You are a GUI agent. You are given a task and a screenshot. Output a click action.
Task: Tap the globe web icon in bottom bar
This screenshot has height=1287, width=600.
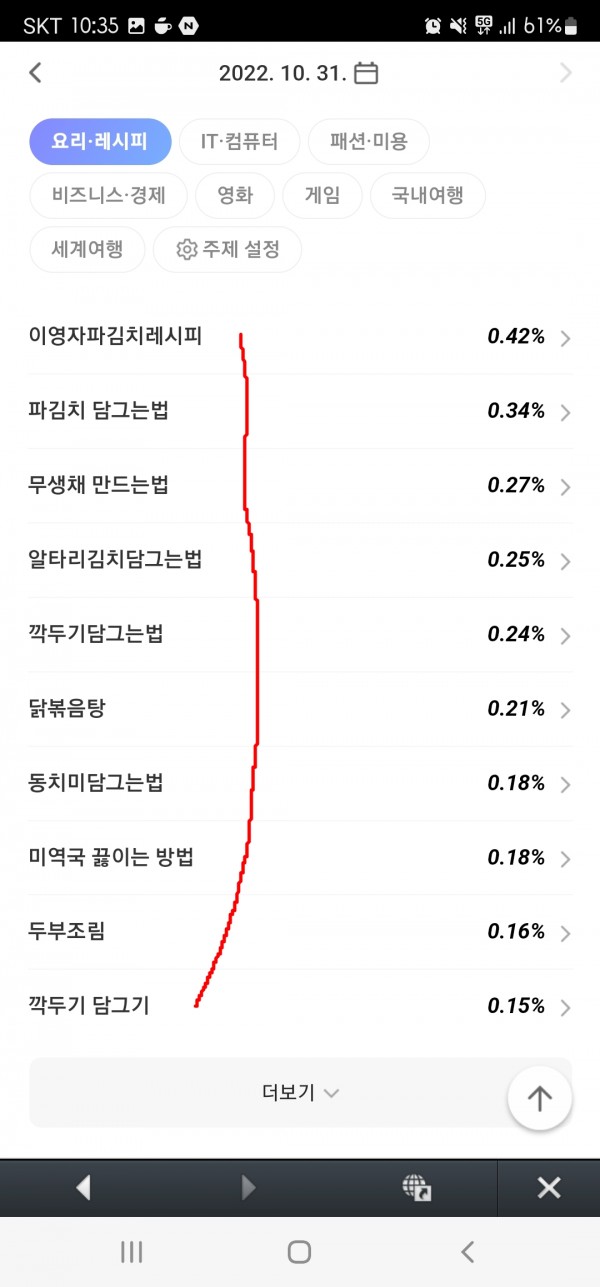click(416, 1187)
